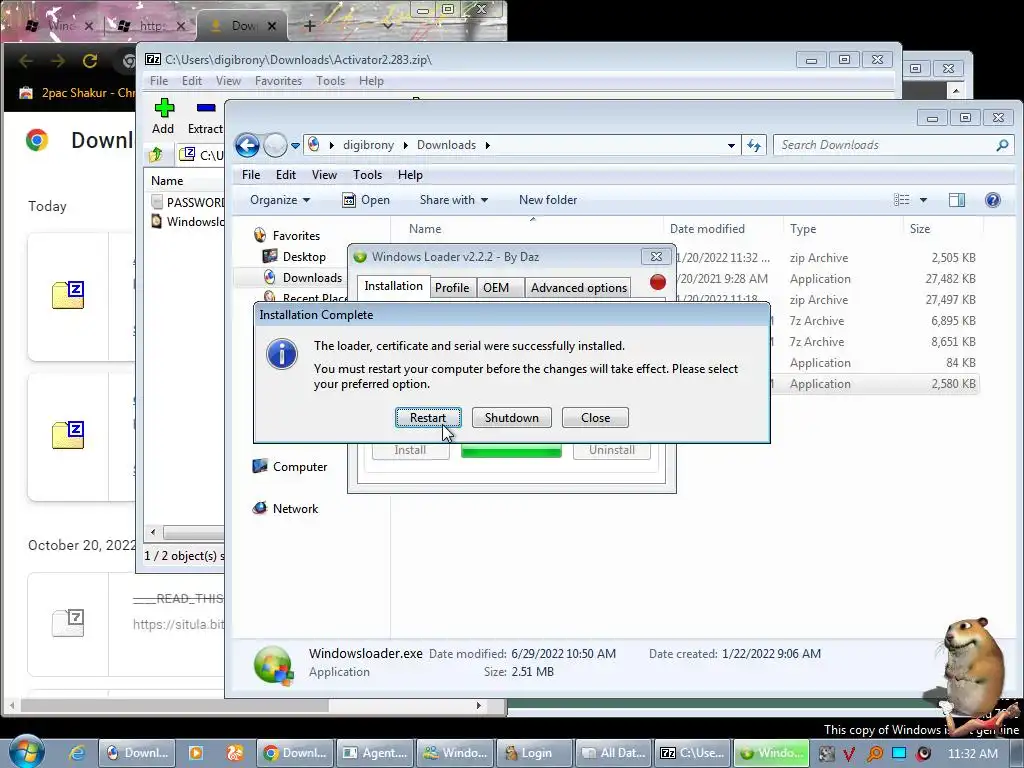The height and width of the screenshot is (768, 1024).
Task: Click the Shutdown button in the dialog
Action: [511, 417]
